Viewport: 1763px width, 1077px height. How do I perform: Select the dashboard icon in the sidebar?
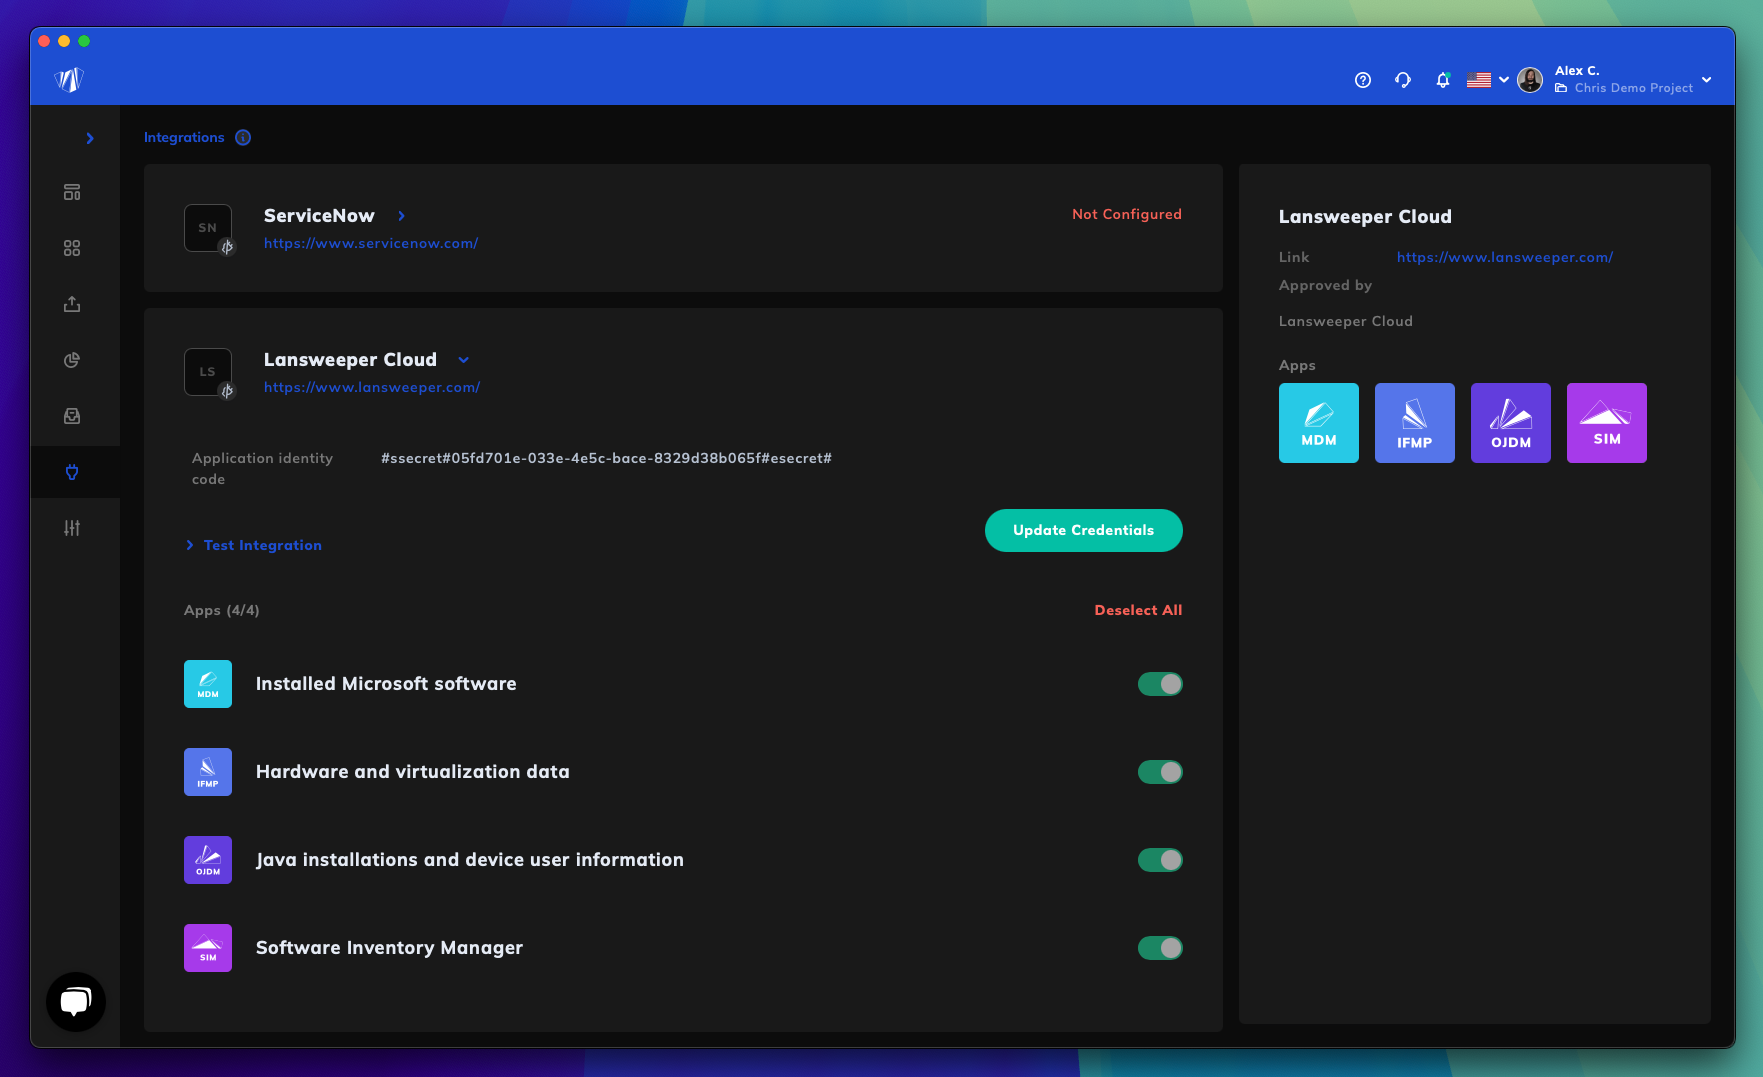tap(72, 192)
